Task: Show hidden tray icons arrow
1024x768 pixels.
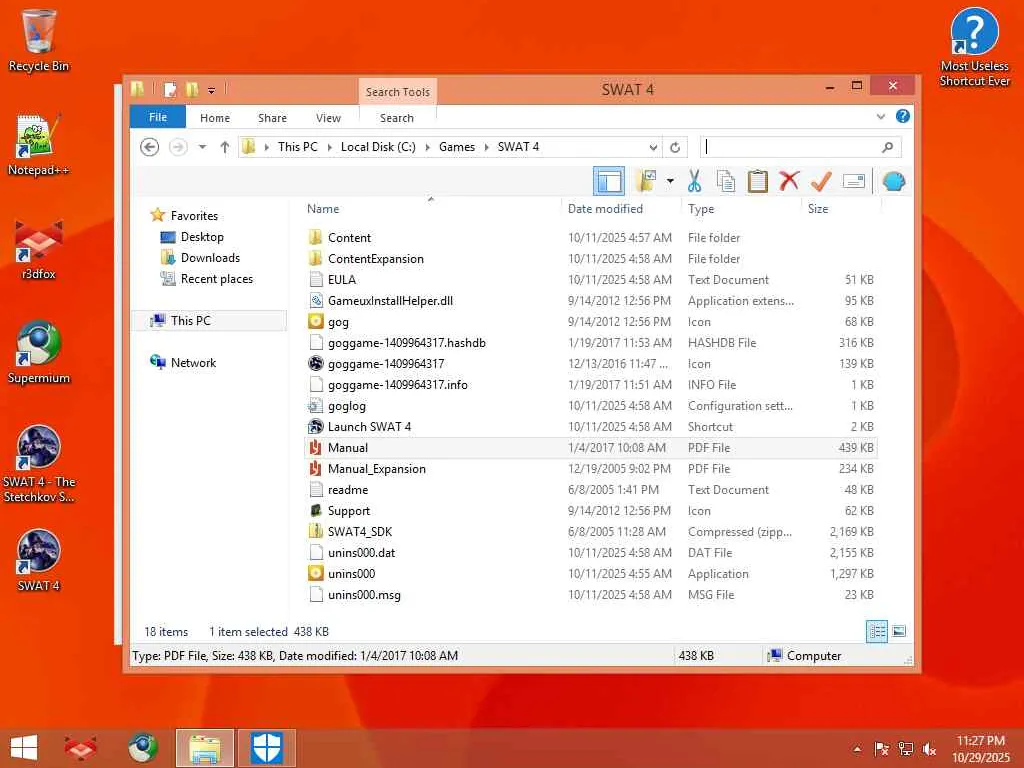Action: (857, 749)
